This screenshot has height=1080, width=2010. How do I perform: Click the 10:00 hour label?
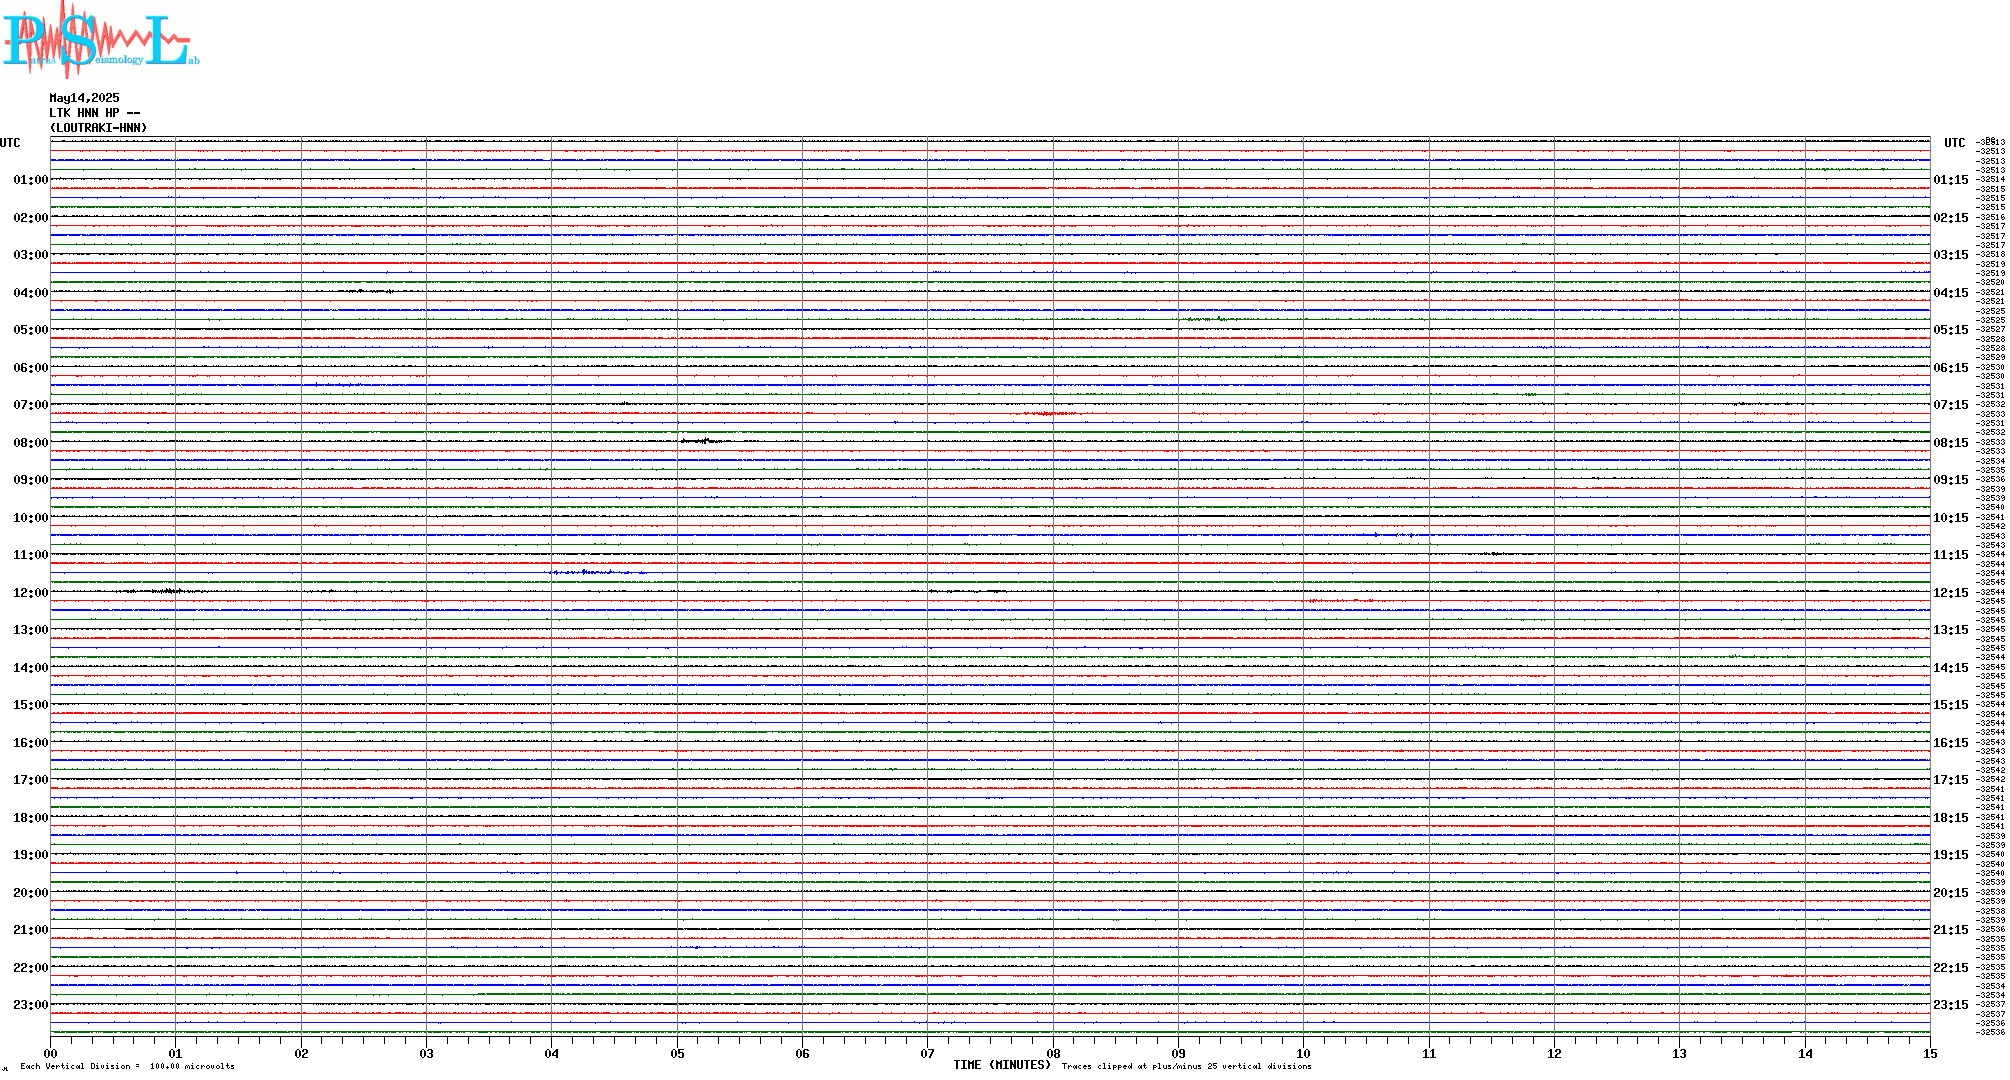pos(31,518)
